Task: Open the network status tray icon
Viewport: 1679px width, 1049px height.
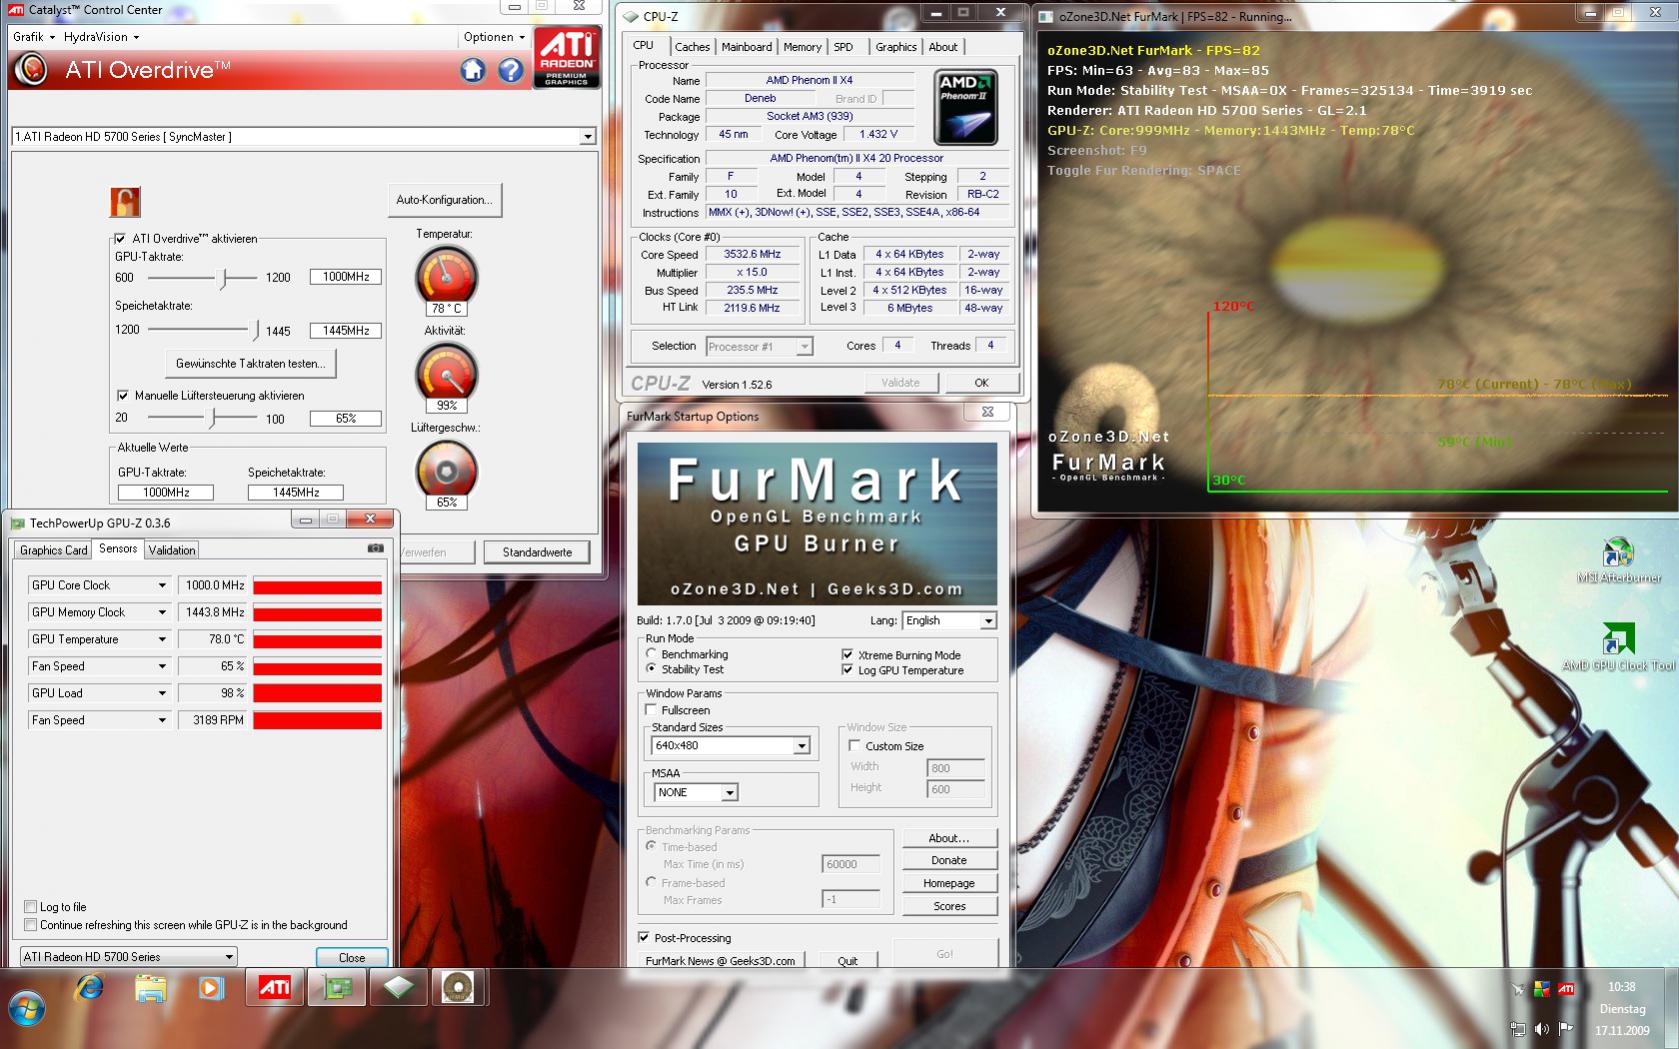Action: (x=1518, y=1029)
